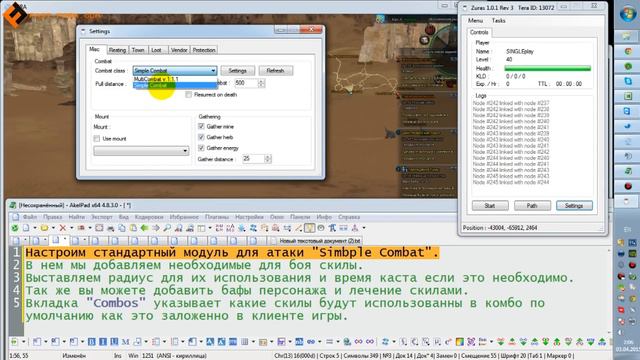Click the spinner arrows next to value 500
The height and width of the screenshot is (360, 640).
[261, 83]
